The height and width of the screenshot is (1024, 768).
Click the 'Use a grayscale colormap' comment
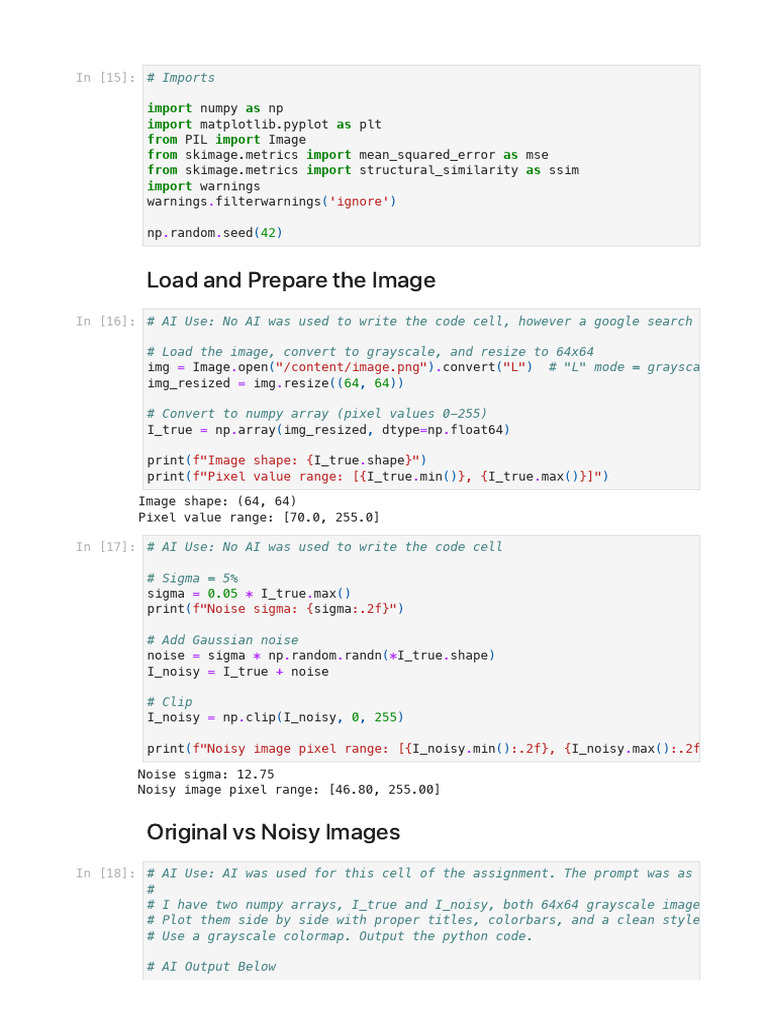pyautogui.click(x=340, y=936)
